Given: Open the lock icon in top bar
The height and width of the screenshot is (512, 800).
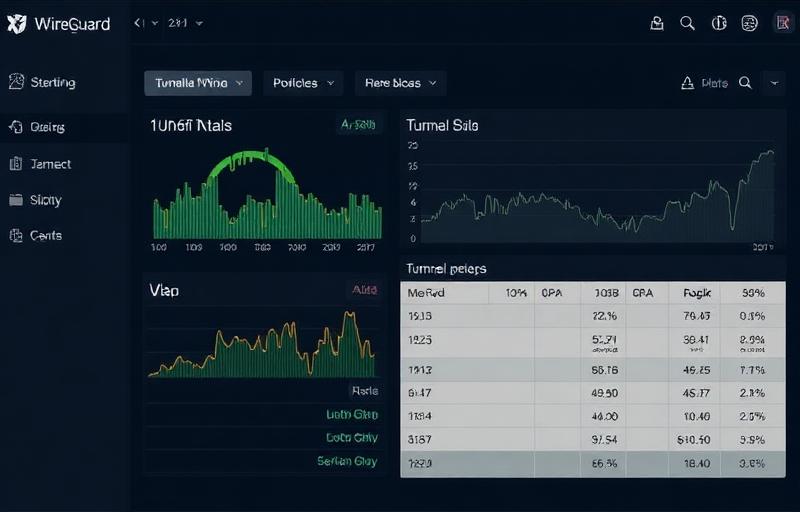Looking at the screenshot, I should tap(657, 23).
